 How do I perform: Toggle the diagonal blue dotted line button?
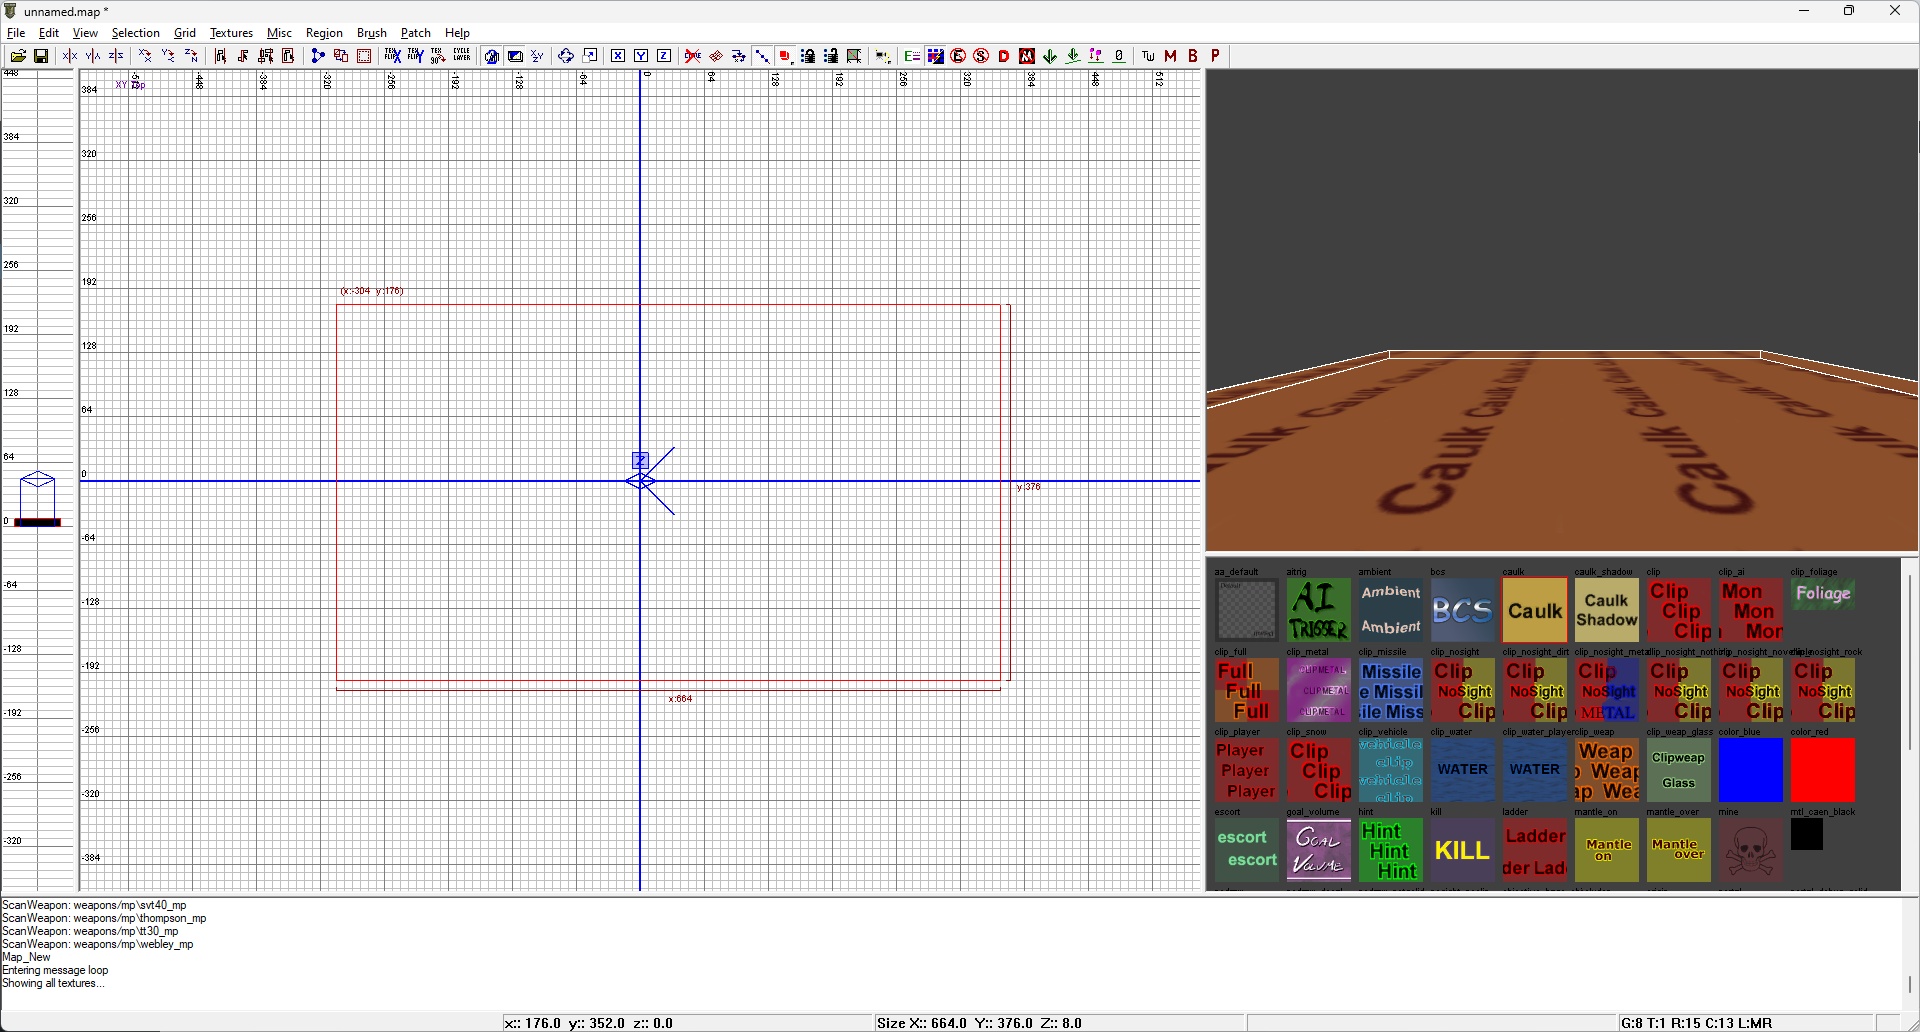click(763, 57)
